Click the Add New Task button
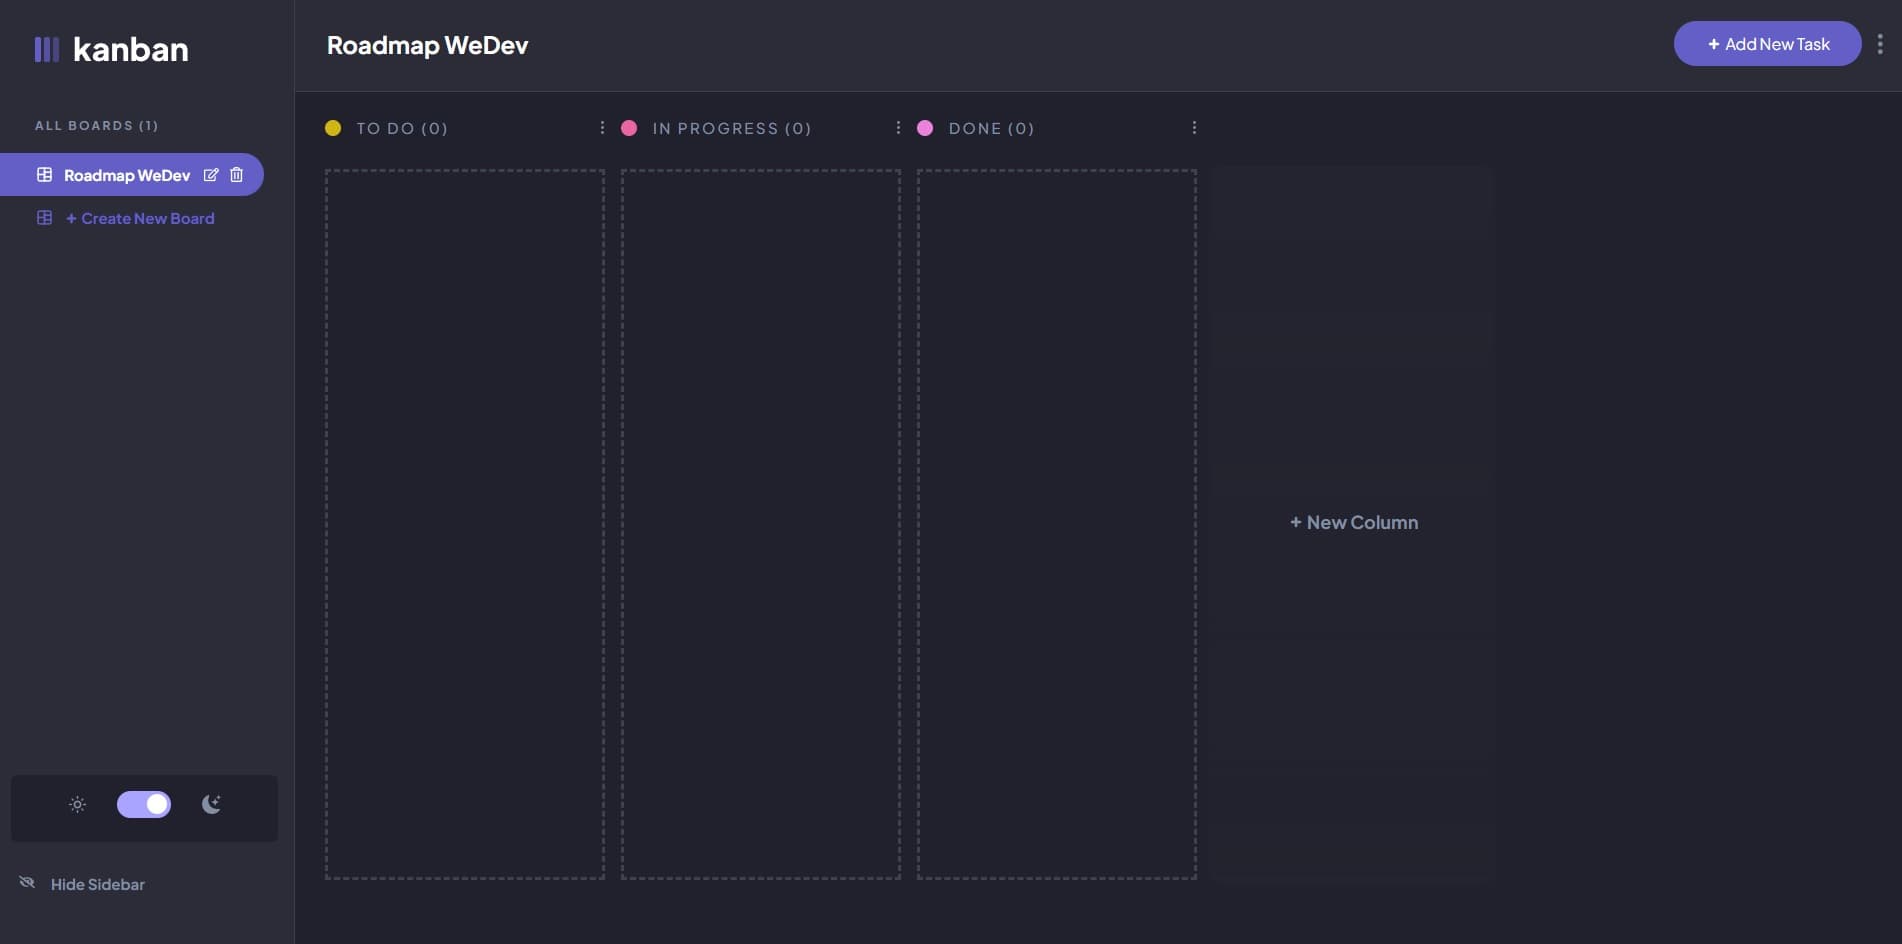The image size is (1902, 944). 1767,44
